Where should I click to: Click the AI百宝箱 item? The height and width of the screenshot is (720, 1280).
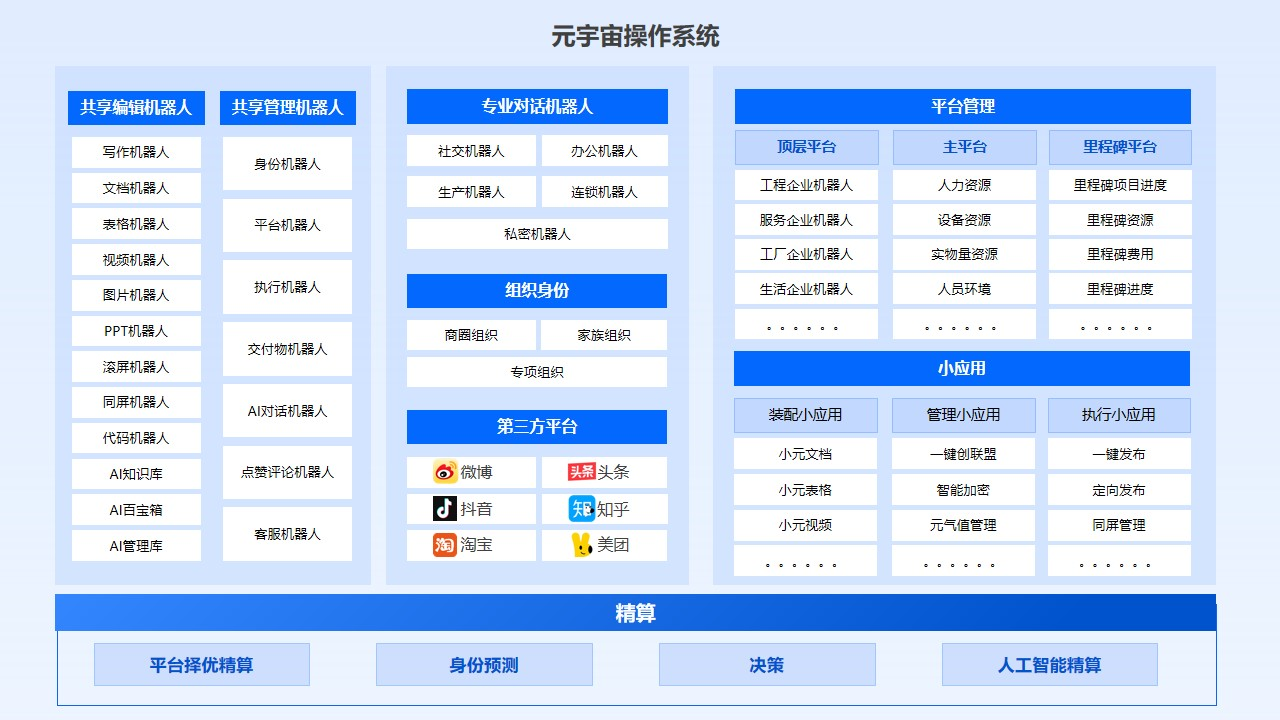click(x=136, y=510)
